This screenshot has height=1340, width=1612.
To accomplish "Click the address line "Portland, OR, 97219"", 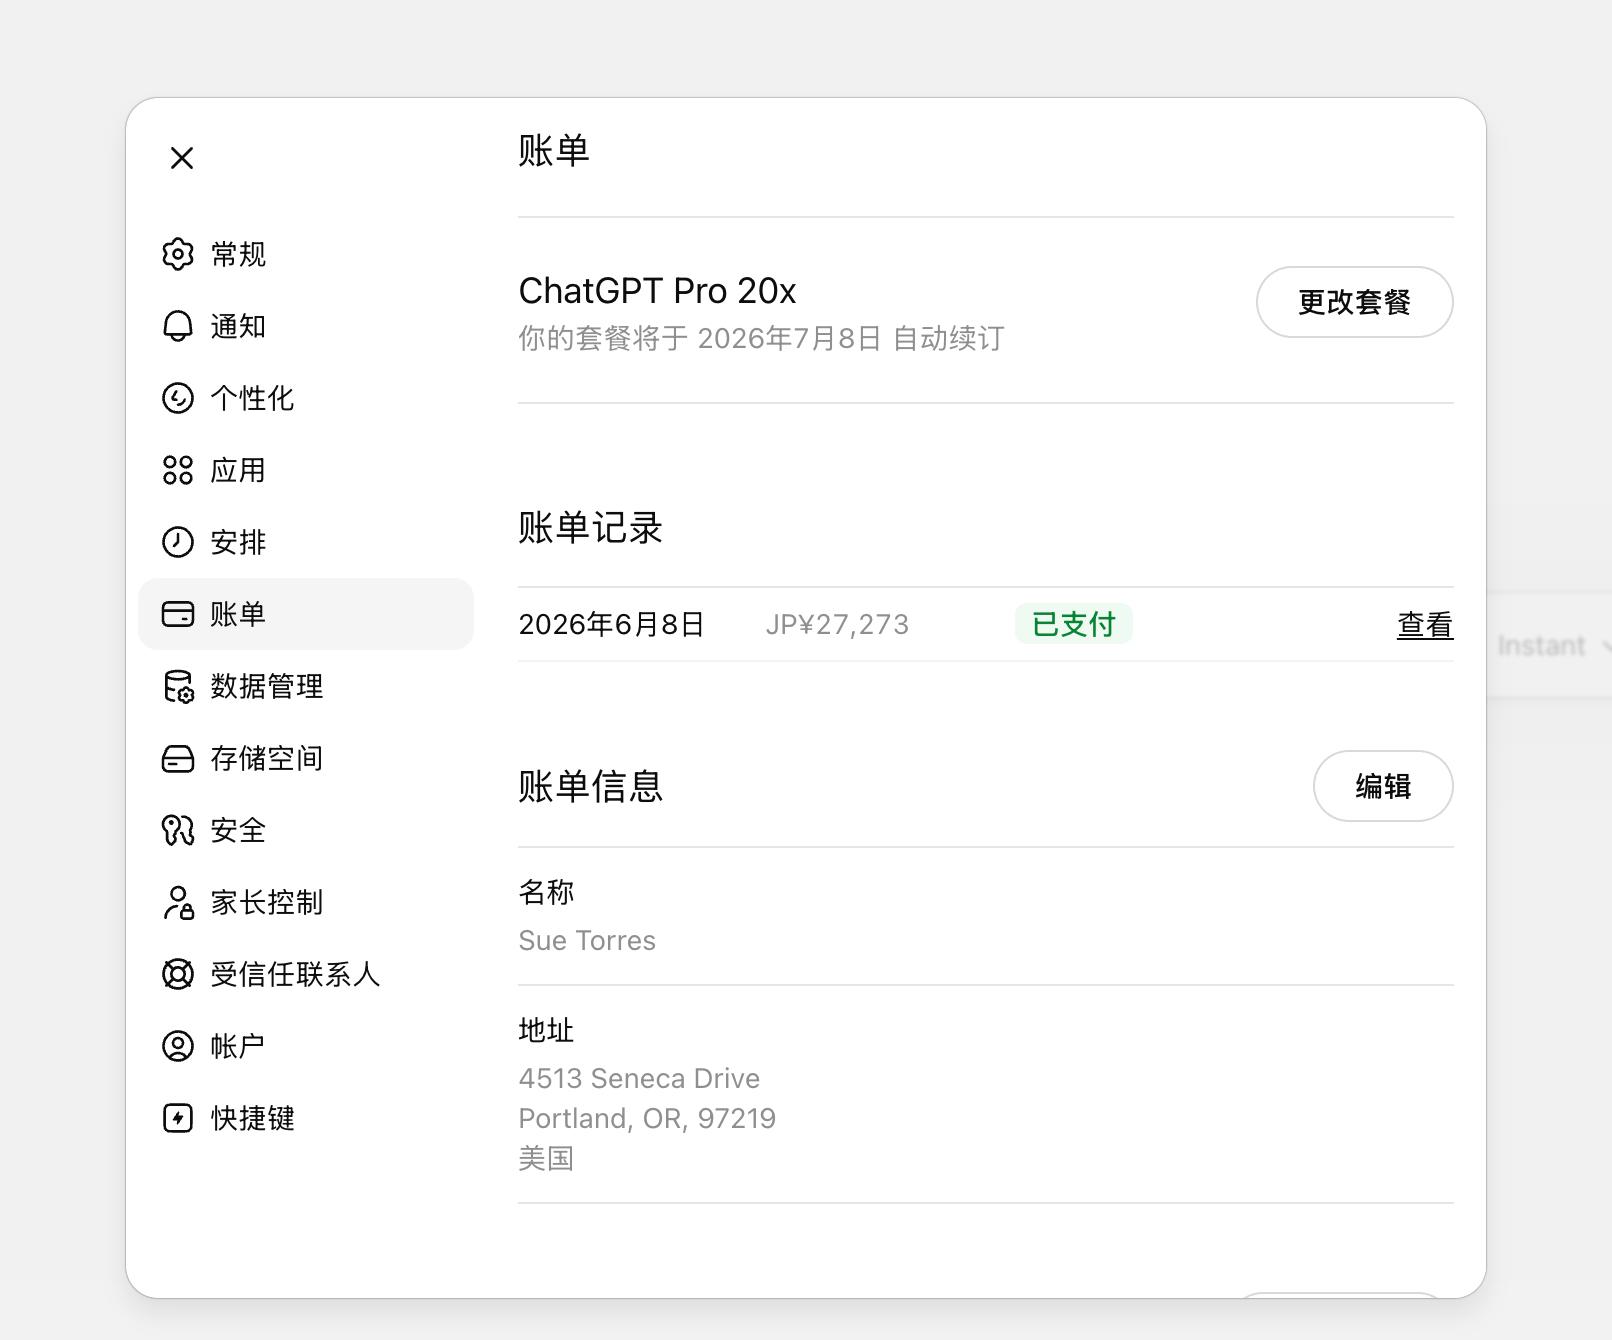I will 647,1119.
